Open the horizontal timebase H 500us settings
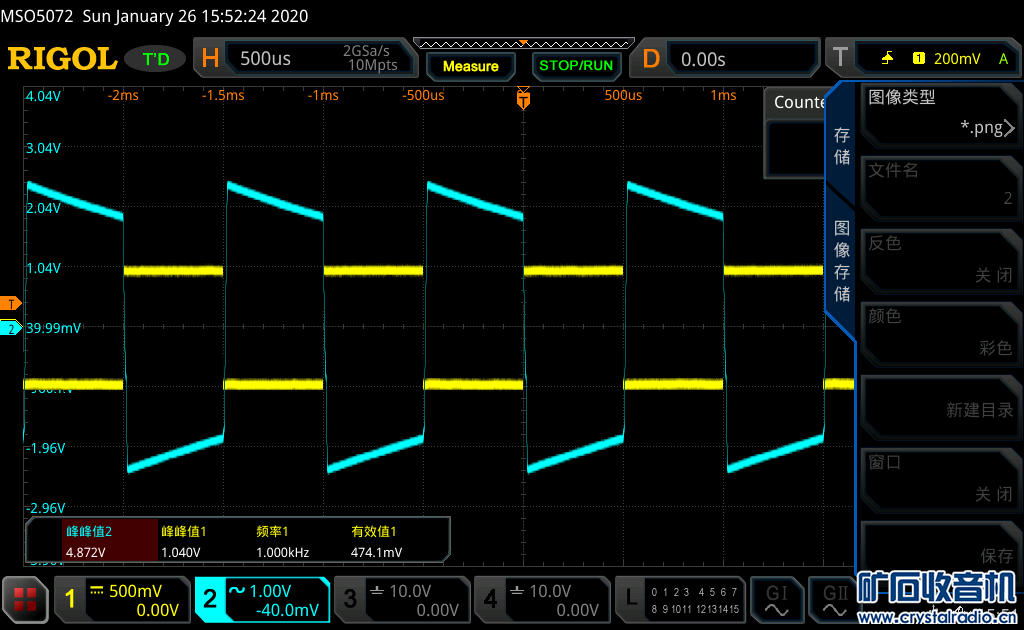The image size is (1024, 630). pos(300,59)
